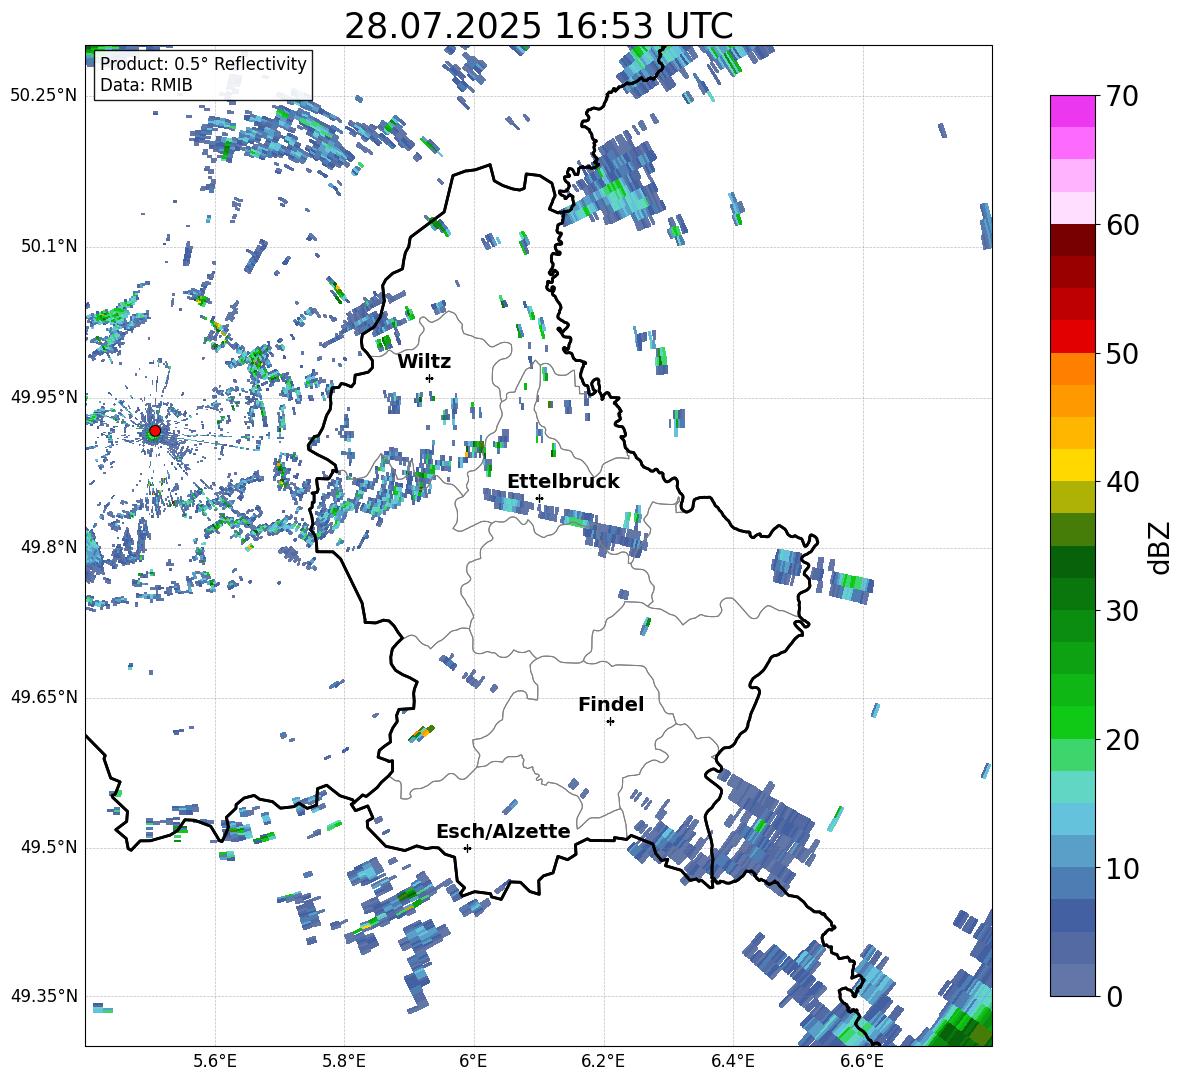Pick the orange band just below 50 dBZ
Screen dimensions: 1184x1081
click(x=1072, y=369)
